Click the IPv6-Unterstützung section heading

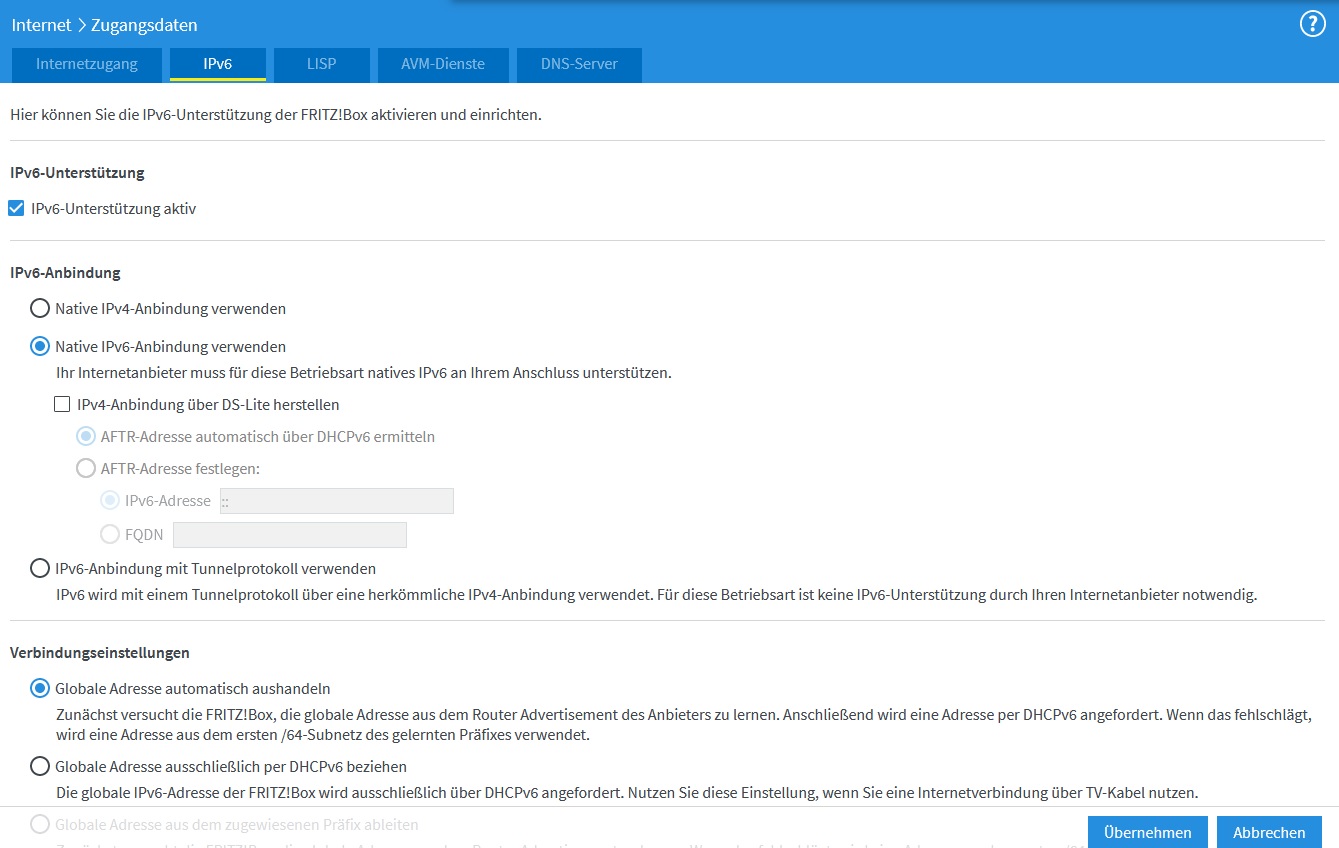[x=77, y=173]
